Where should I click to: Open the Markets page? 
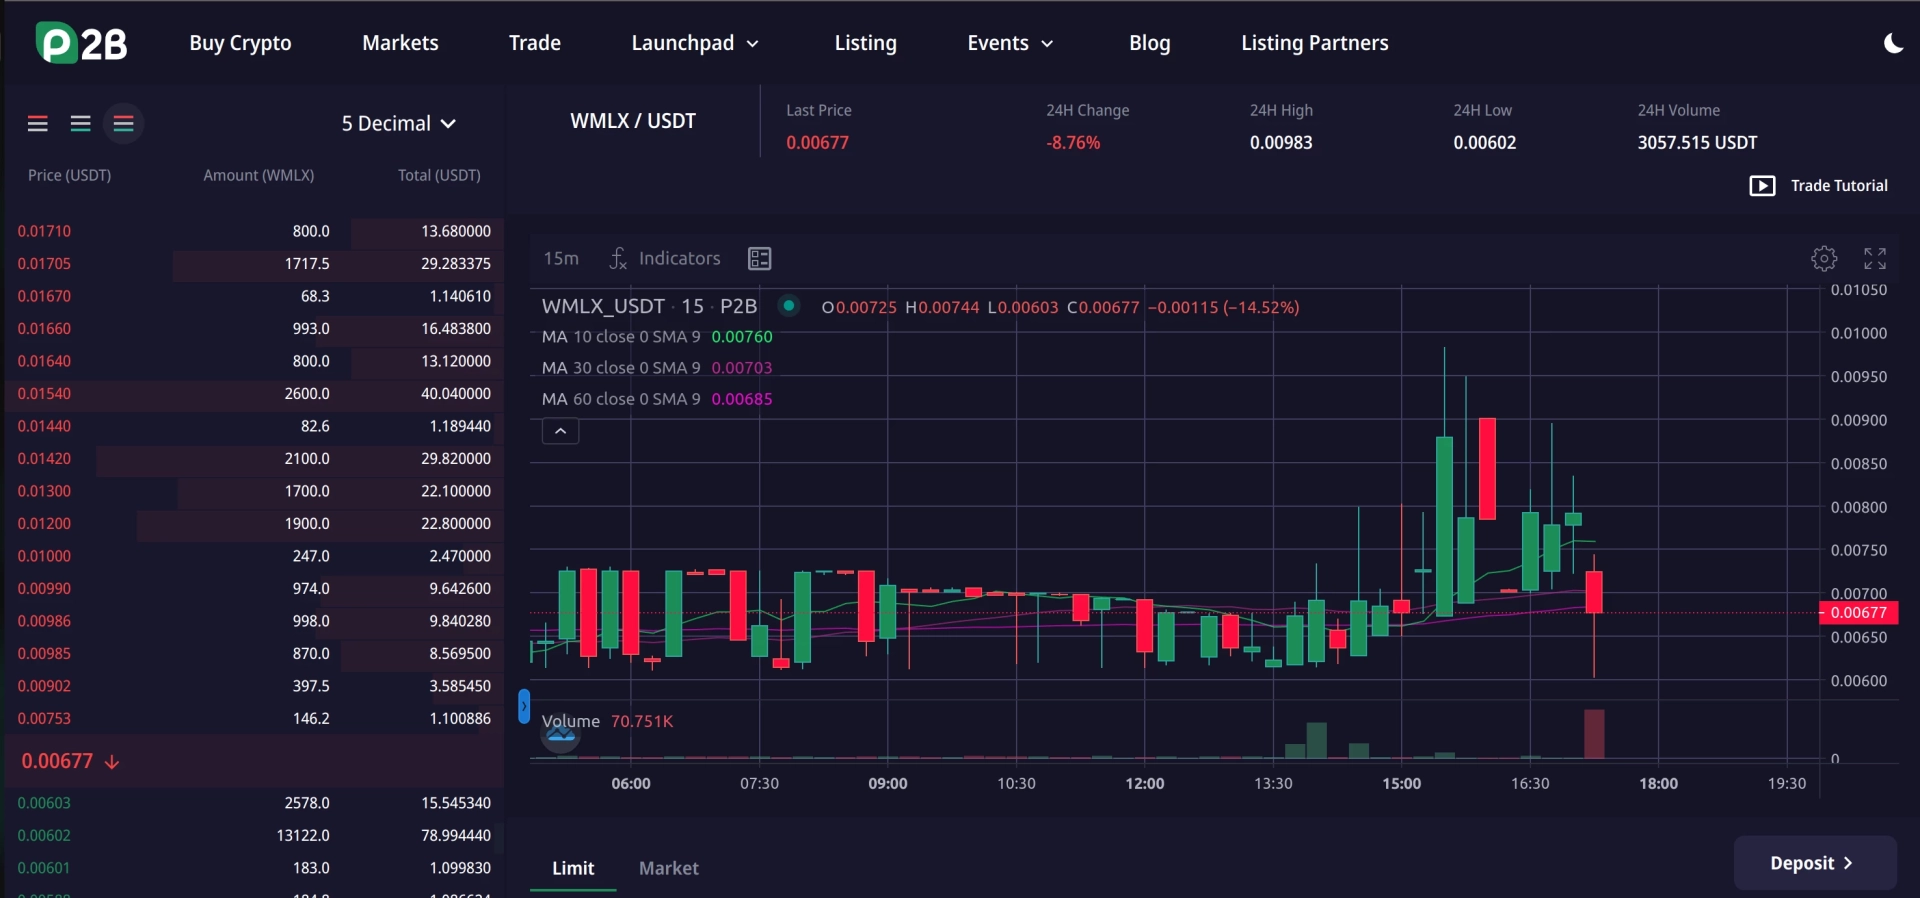pos(400,43)
